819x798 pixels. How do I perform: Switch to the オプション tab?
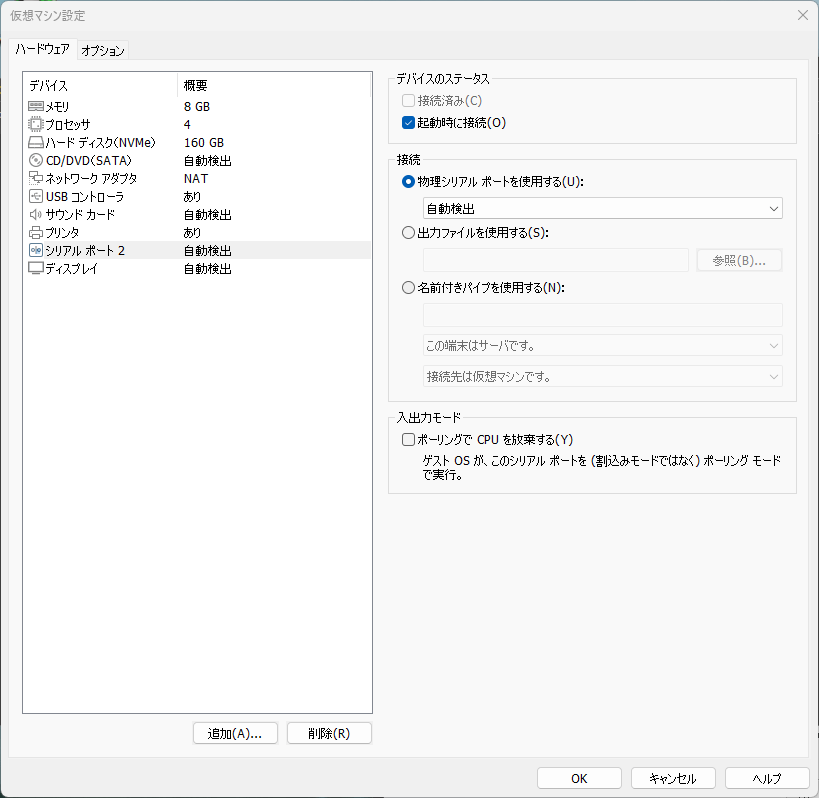tap(103, 50)
